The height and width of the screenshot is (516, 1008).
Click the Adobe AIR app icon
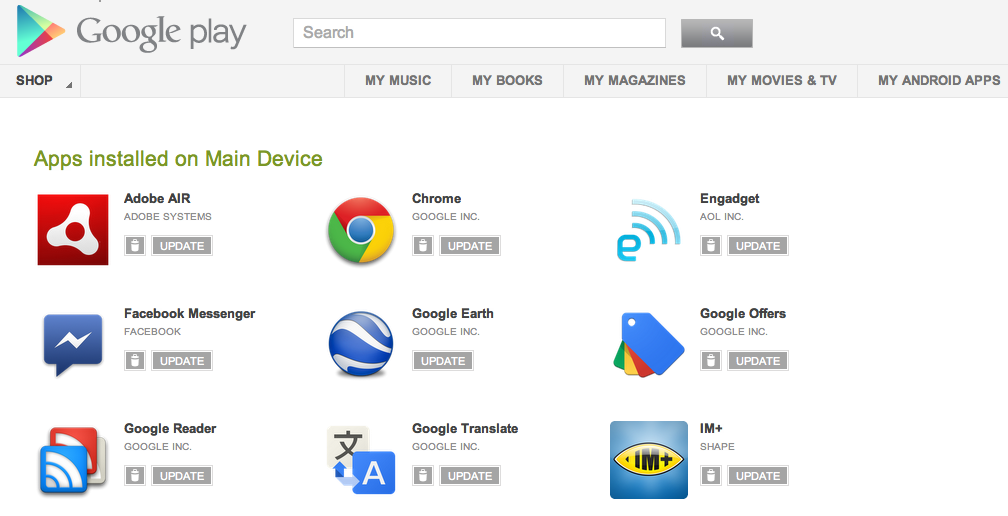73,230
